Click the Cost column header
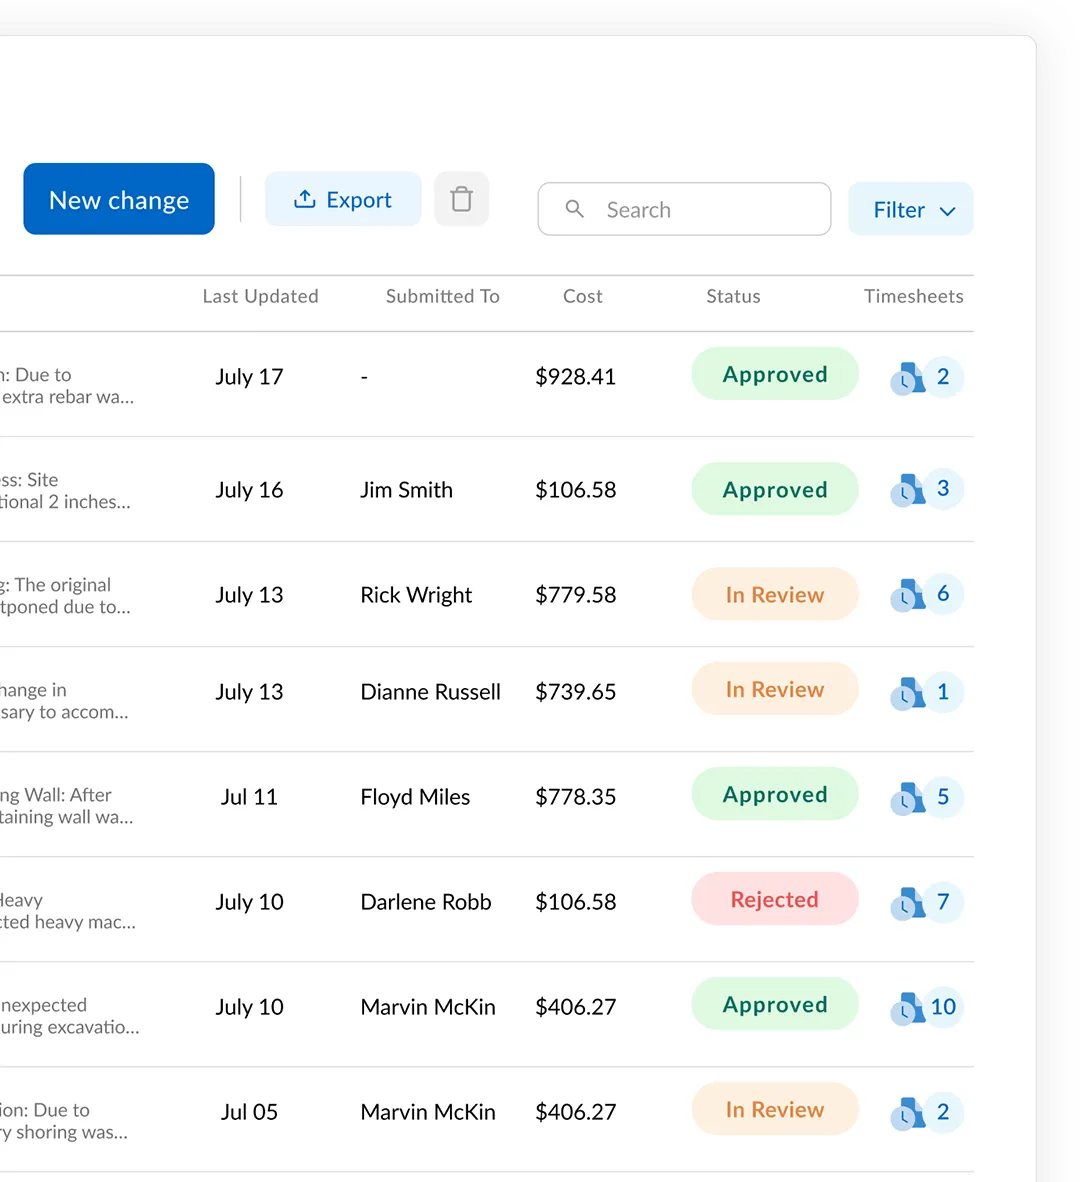1080x1182 pixels. [583, 296]
